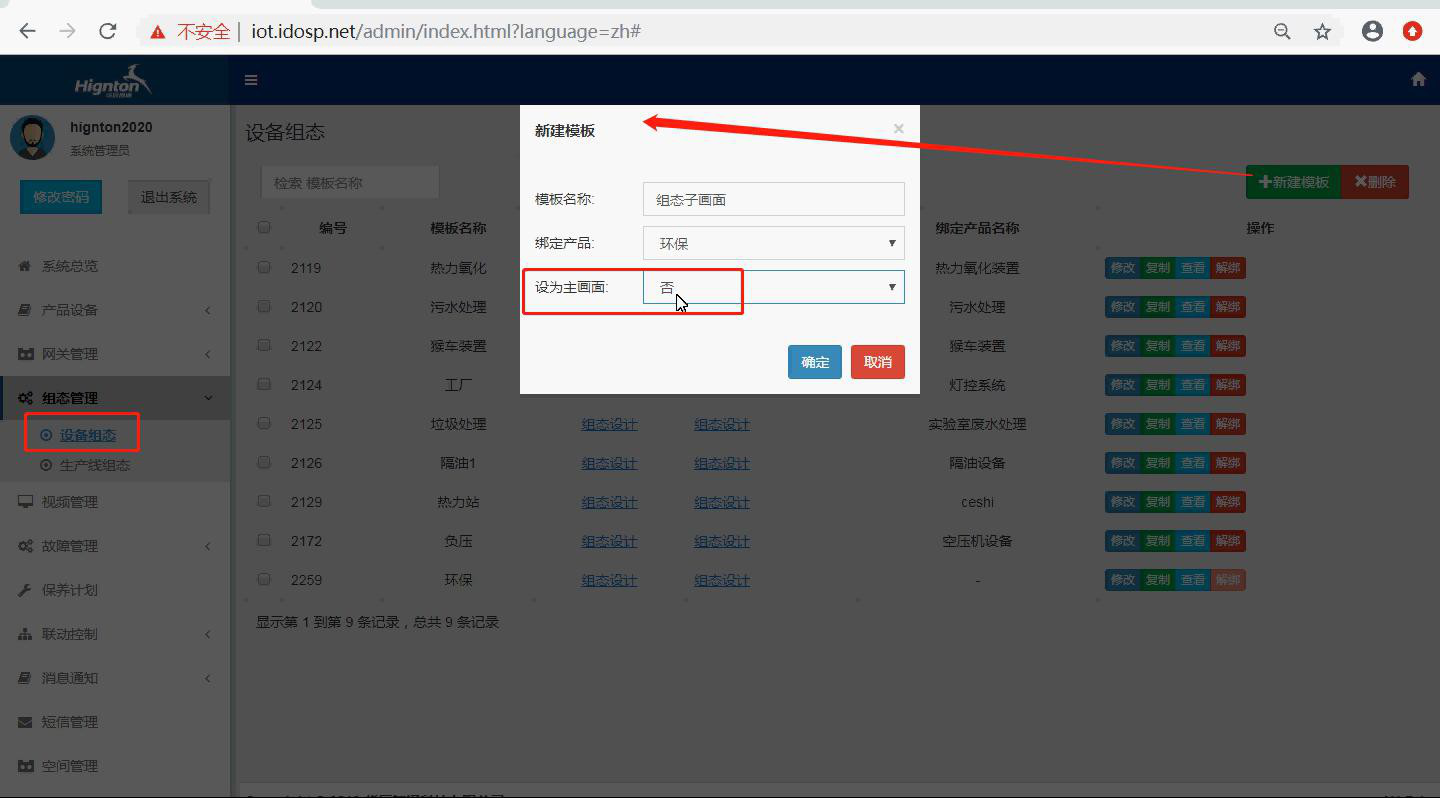1440x798 pixels.
Task: Click the browser back arrow
Action: point(27,31)
